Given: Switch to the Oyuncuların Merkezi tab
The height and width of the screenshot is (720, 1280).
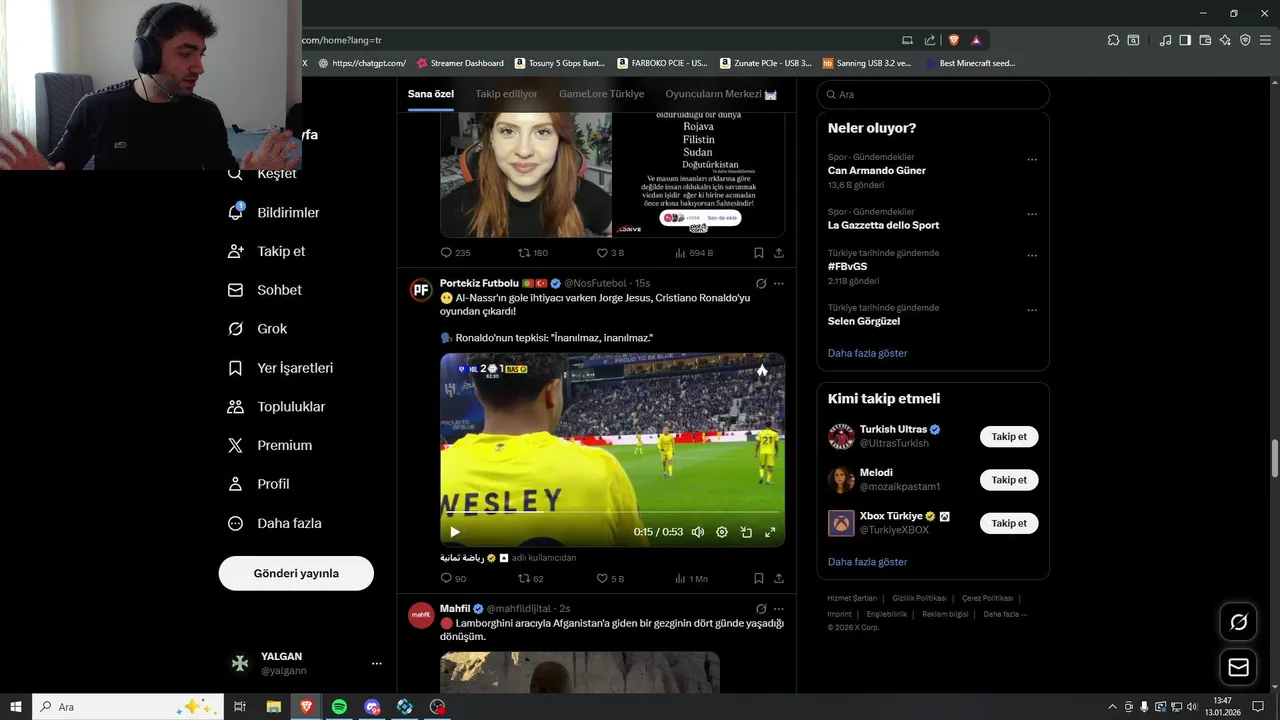Looking at the screenshot, I should click(721, 94).
